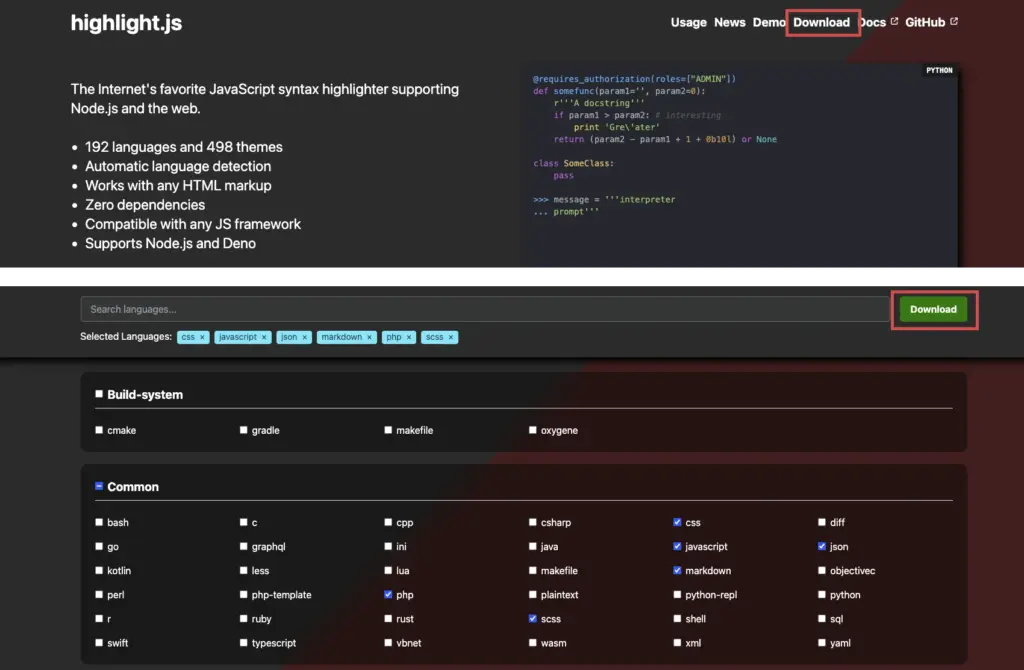Viewport: 1024px width, 670px height.
Task: Check the python-repl language checkbox
Action: pos(677,594)
